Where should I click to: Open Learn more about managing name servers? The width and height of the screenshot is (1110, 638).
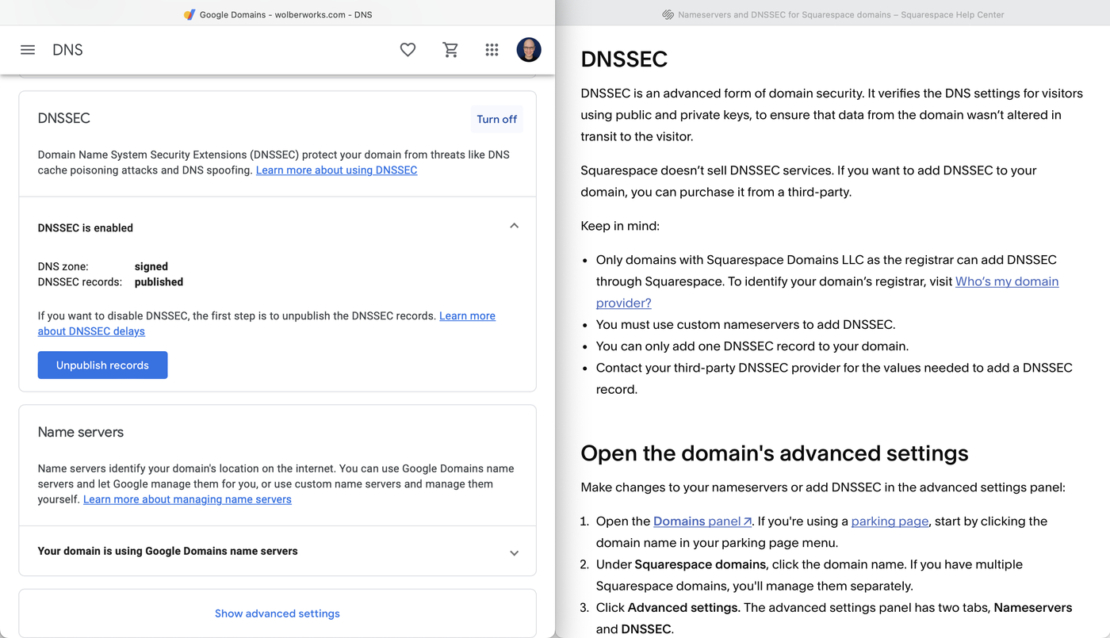tap(186, 499)
